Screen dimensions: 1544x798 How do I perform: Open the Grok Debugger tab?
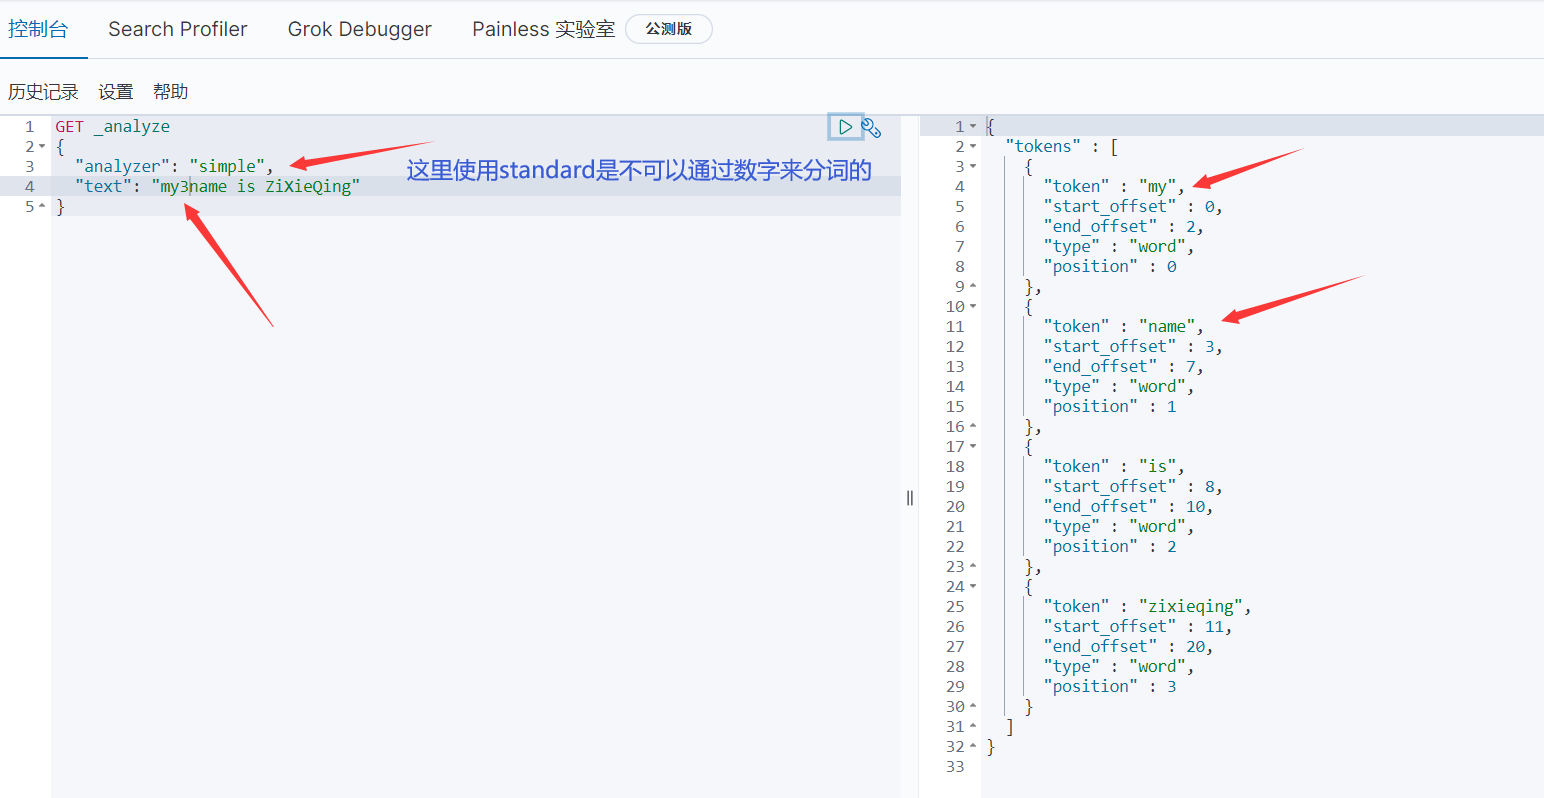[360, 29]
